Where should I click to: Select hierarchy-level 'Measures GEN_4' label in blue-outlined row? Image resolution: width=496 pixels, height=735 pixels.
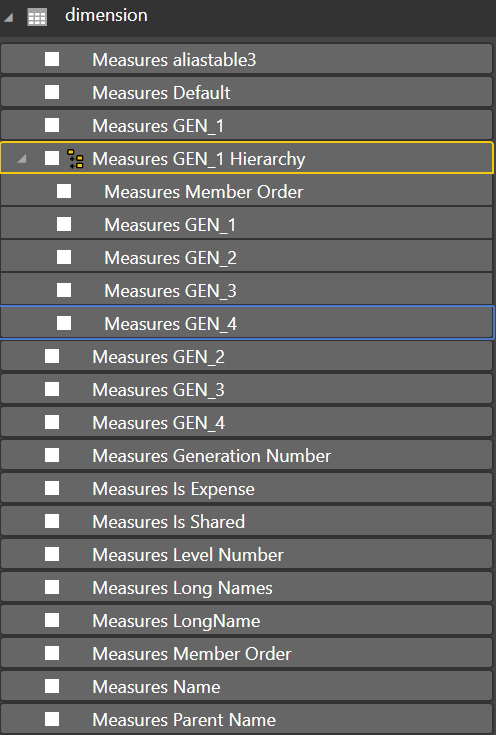[x=171, y=324]
